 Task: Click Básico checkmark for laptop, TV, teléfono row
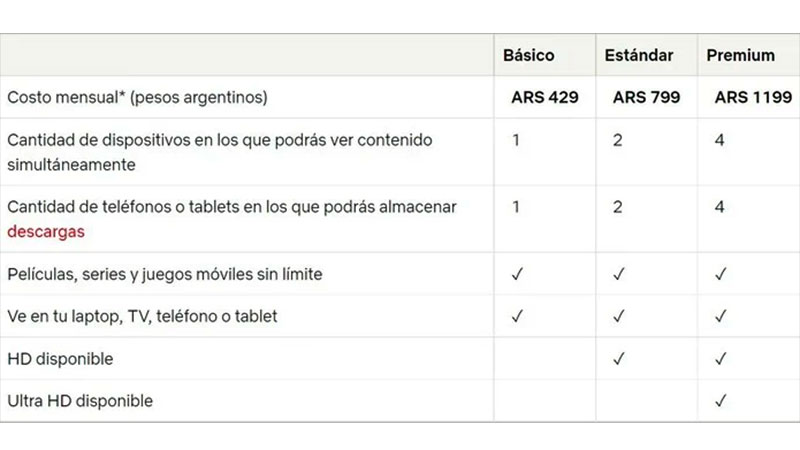click(x=517, y=316)
